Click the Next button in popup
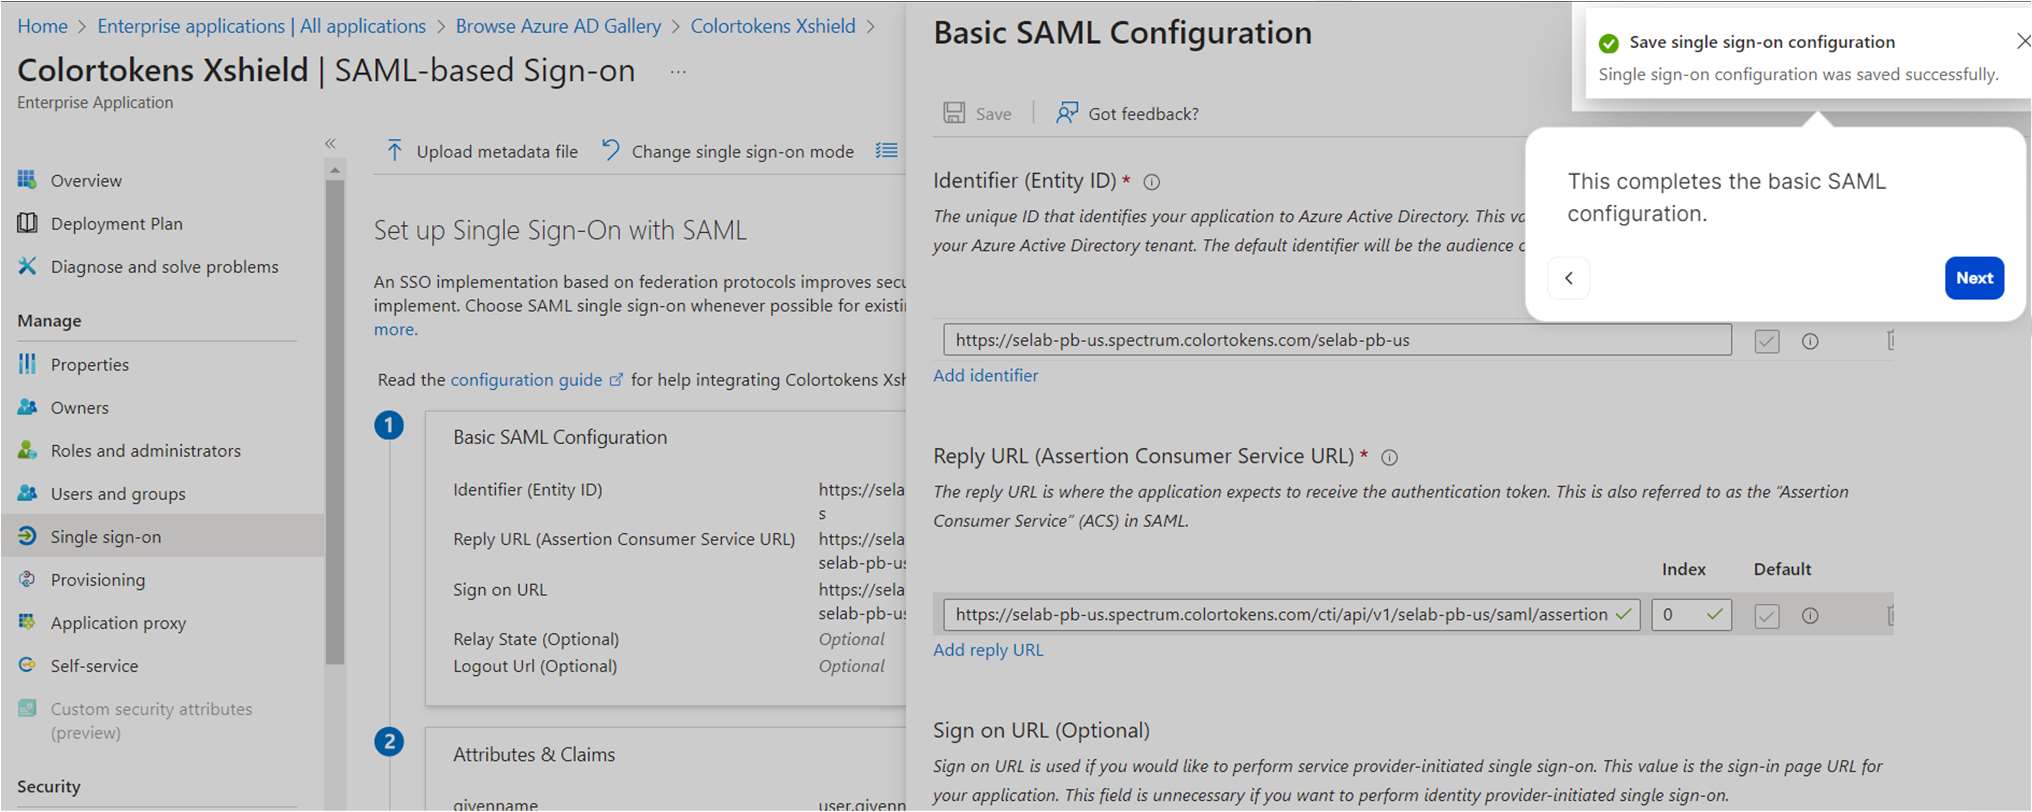The height and width of the screenshot is (812, 2032). [1974, 278]
